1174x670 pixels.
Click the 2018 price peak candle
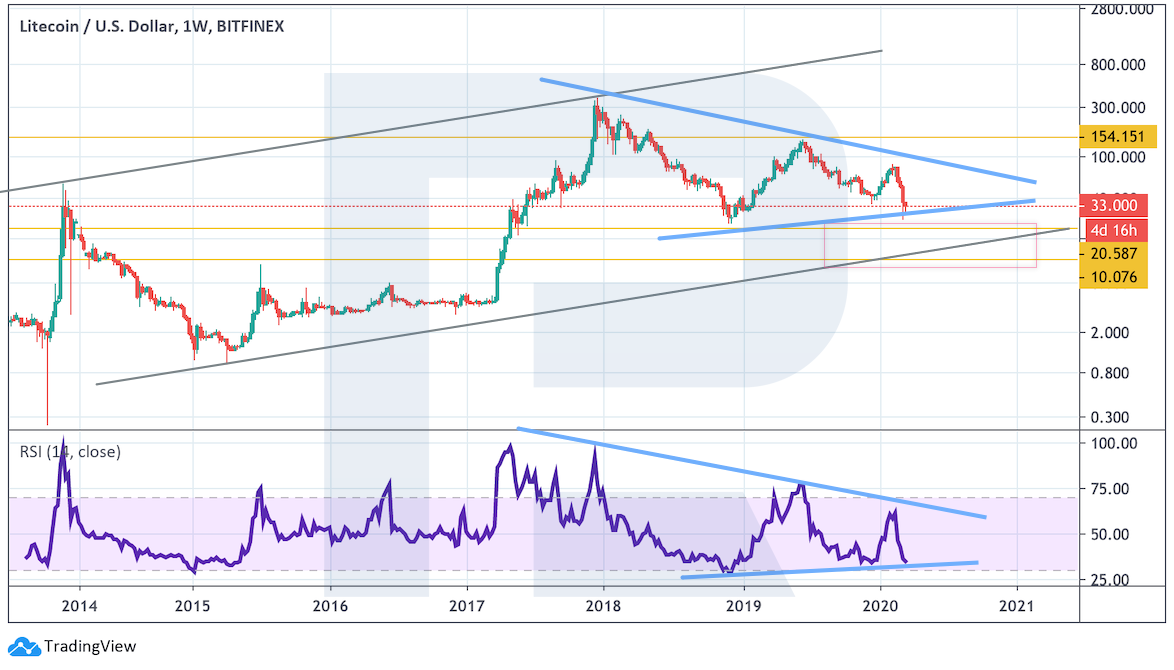coord(597,110)
